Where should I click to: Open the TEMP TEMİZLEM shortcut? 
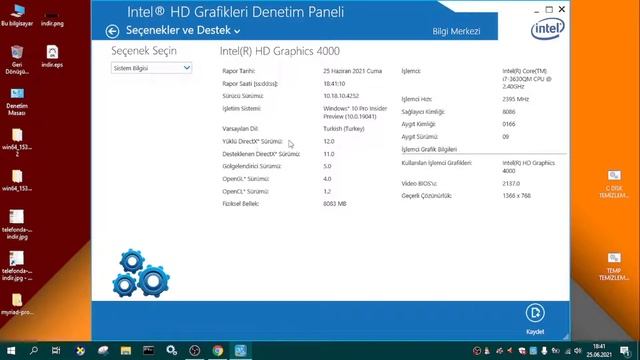614,266
